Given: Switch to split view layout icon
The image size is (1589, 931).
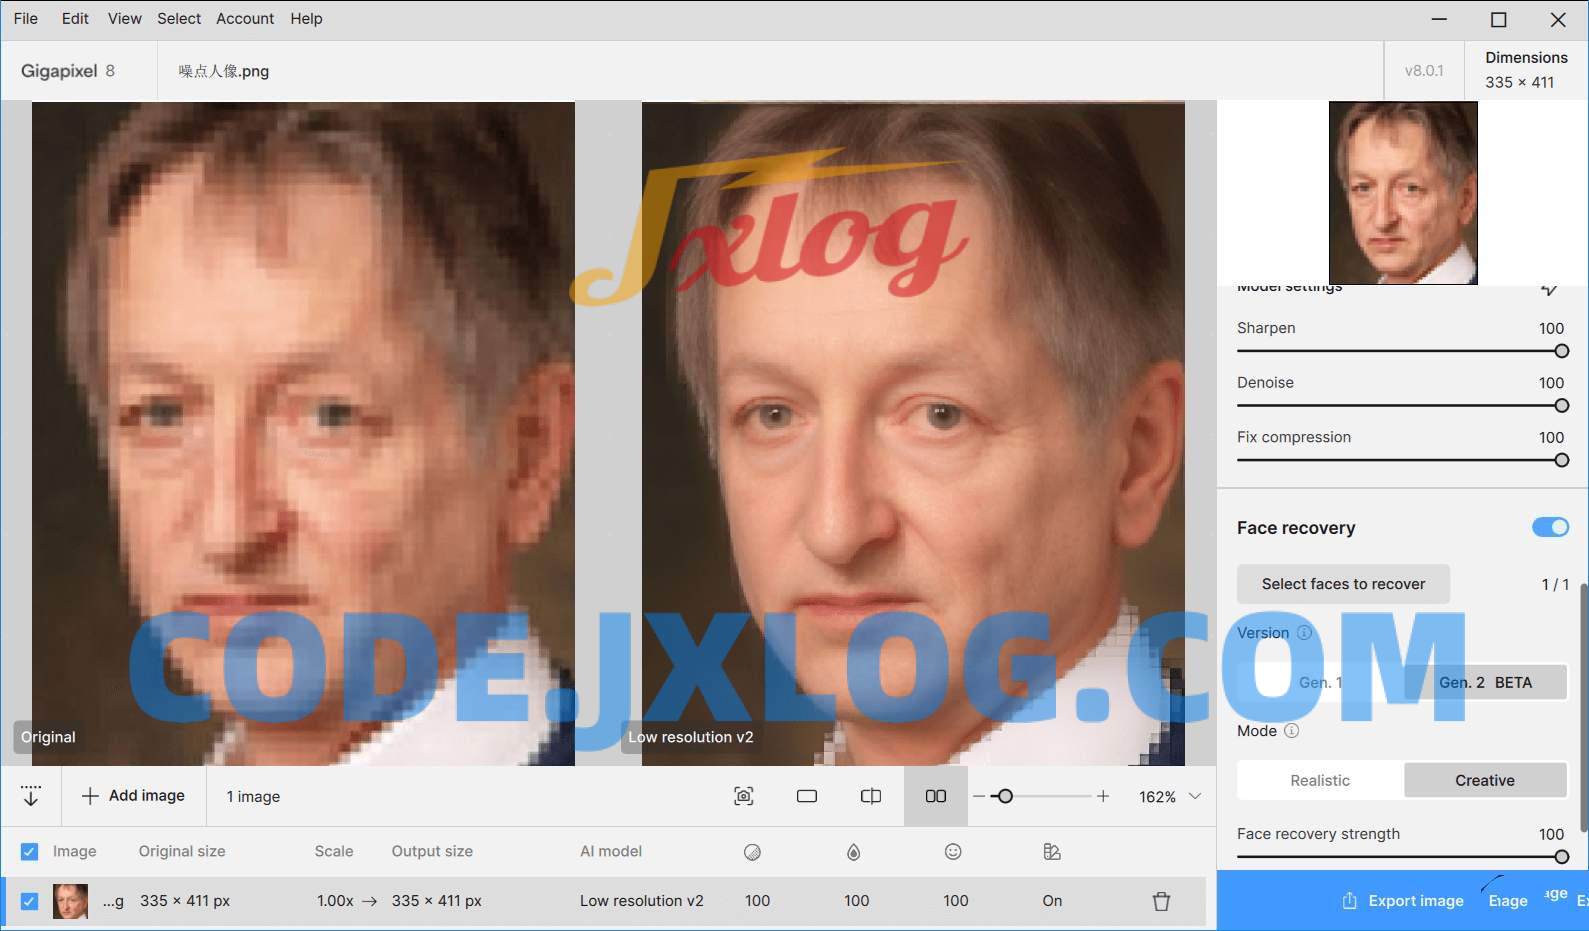Looking at the screenshot, I should [871, 796].
